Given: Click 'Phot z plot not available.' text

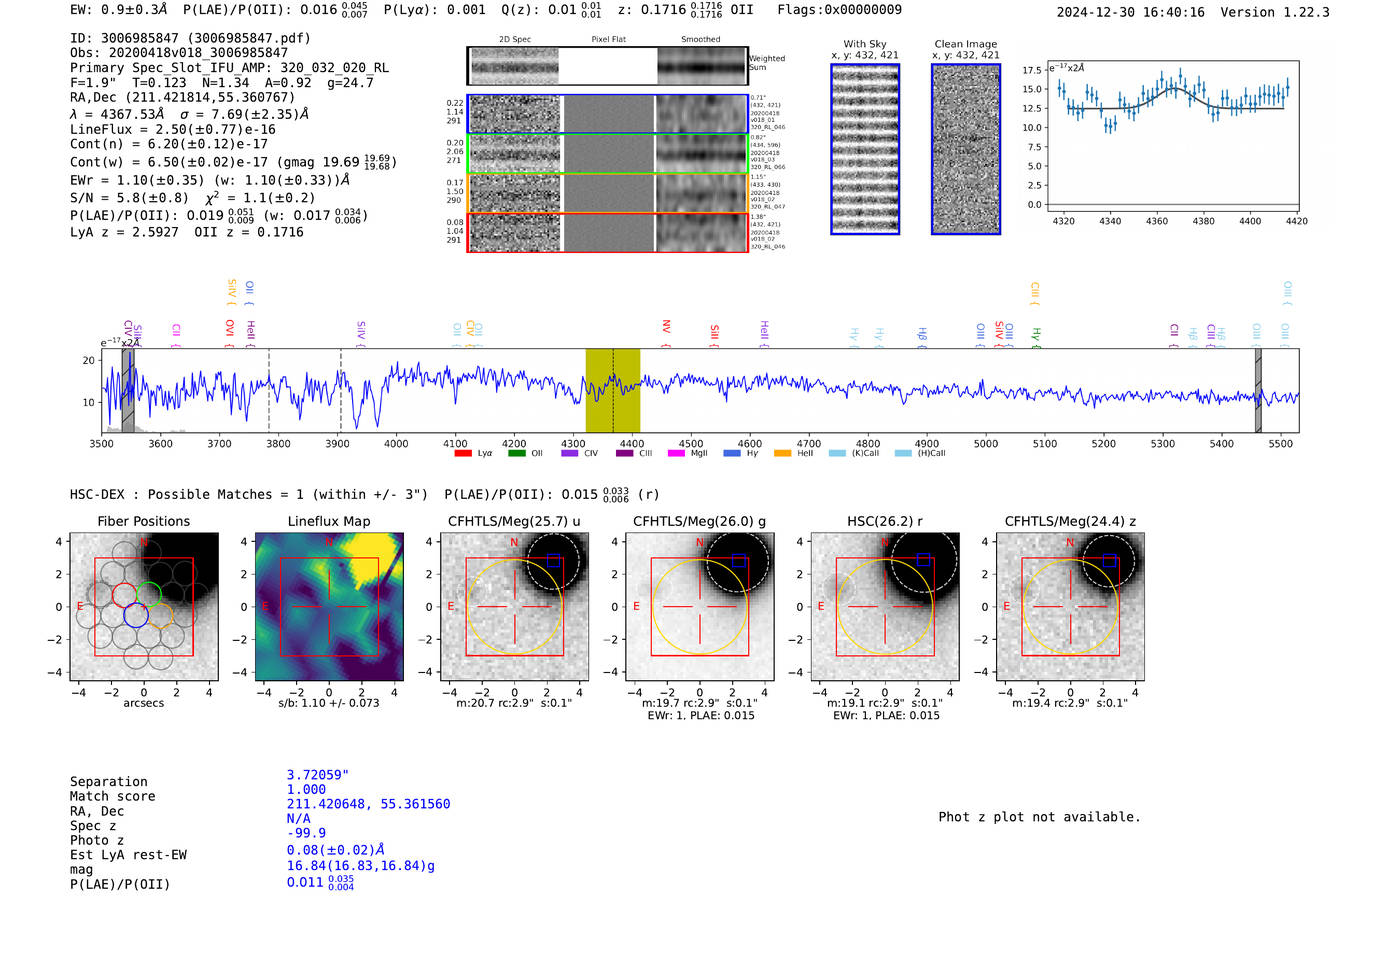Looking at the screenshot, I should pos(1039,817).
